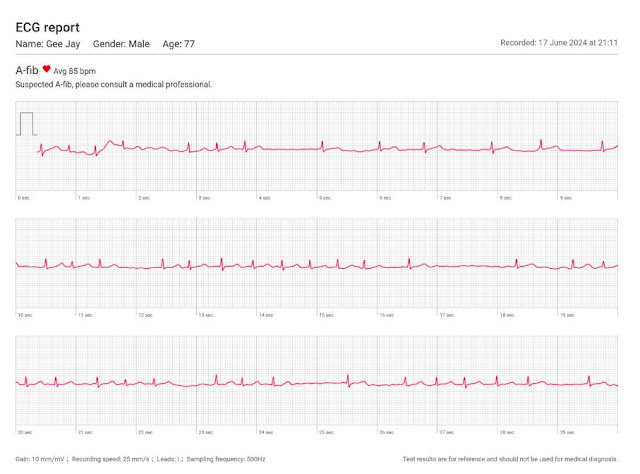
Task: Click the calibration pulse marker on first strip
Action: [x=27, y=123]
